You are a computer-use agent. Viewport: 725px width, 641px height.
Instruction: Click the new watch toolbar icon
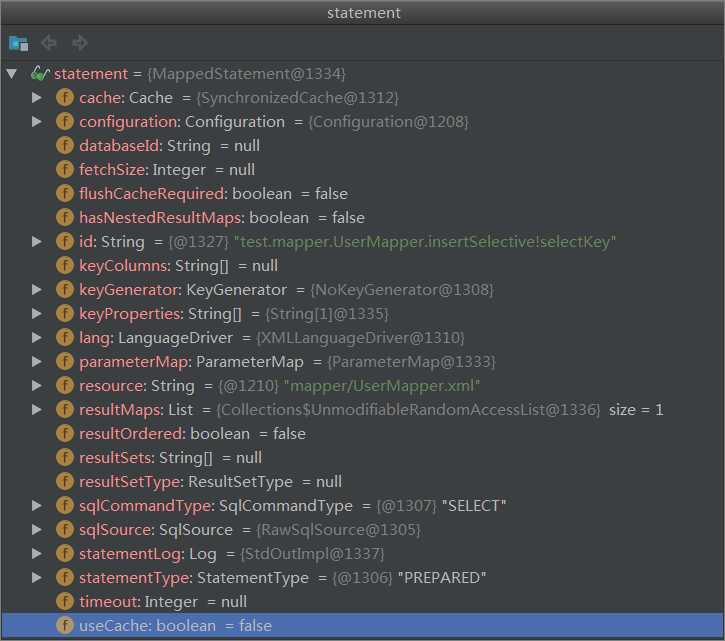pyautogui.click(x=18, y=43)
